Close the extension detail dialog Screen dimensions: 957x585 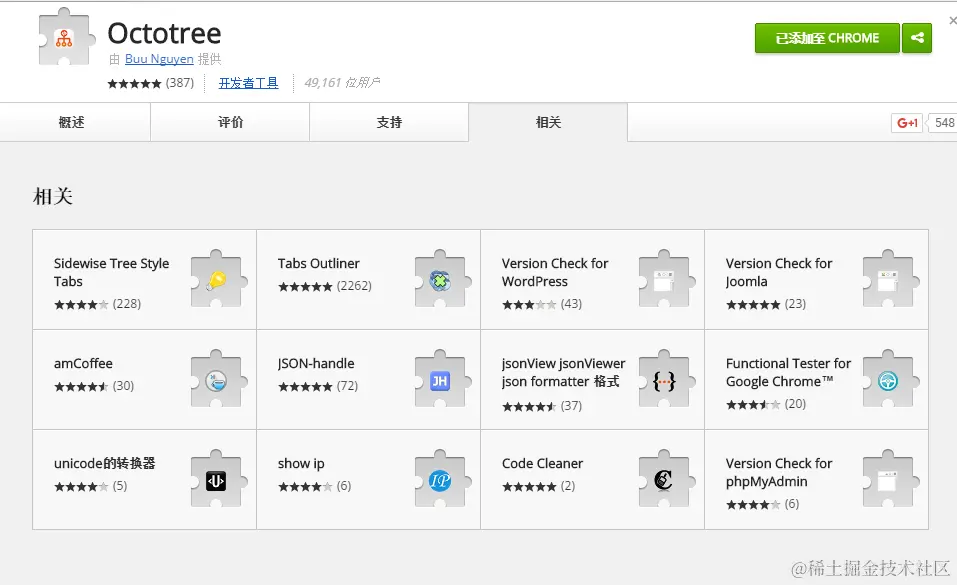click(952, 21)
